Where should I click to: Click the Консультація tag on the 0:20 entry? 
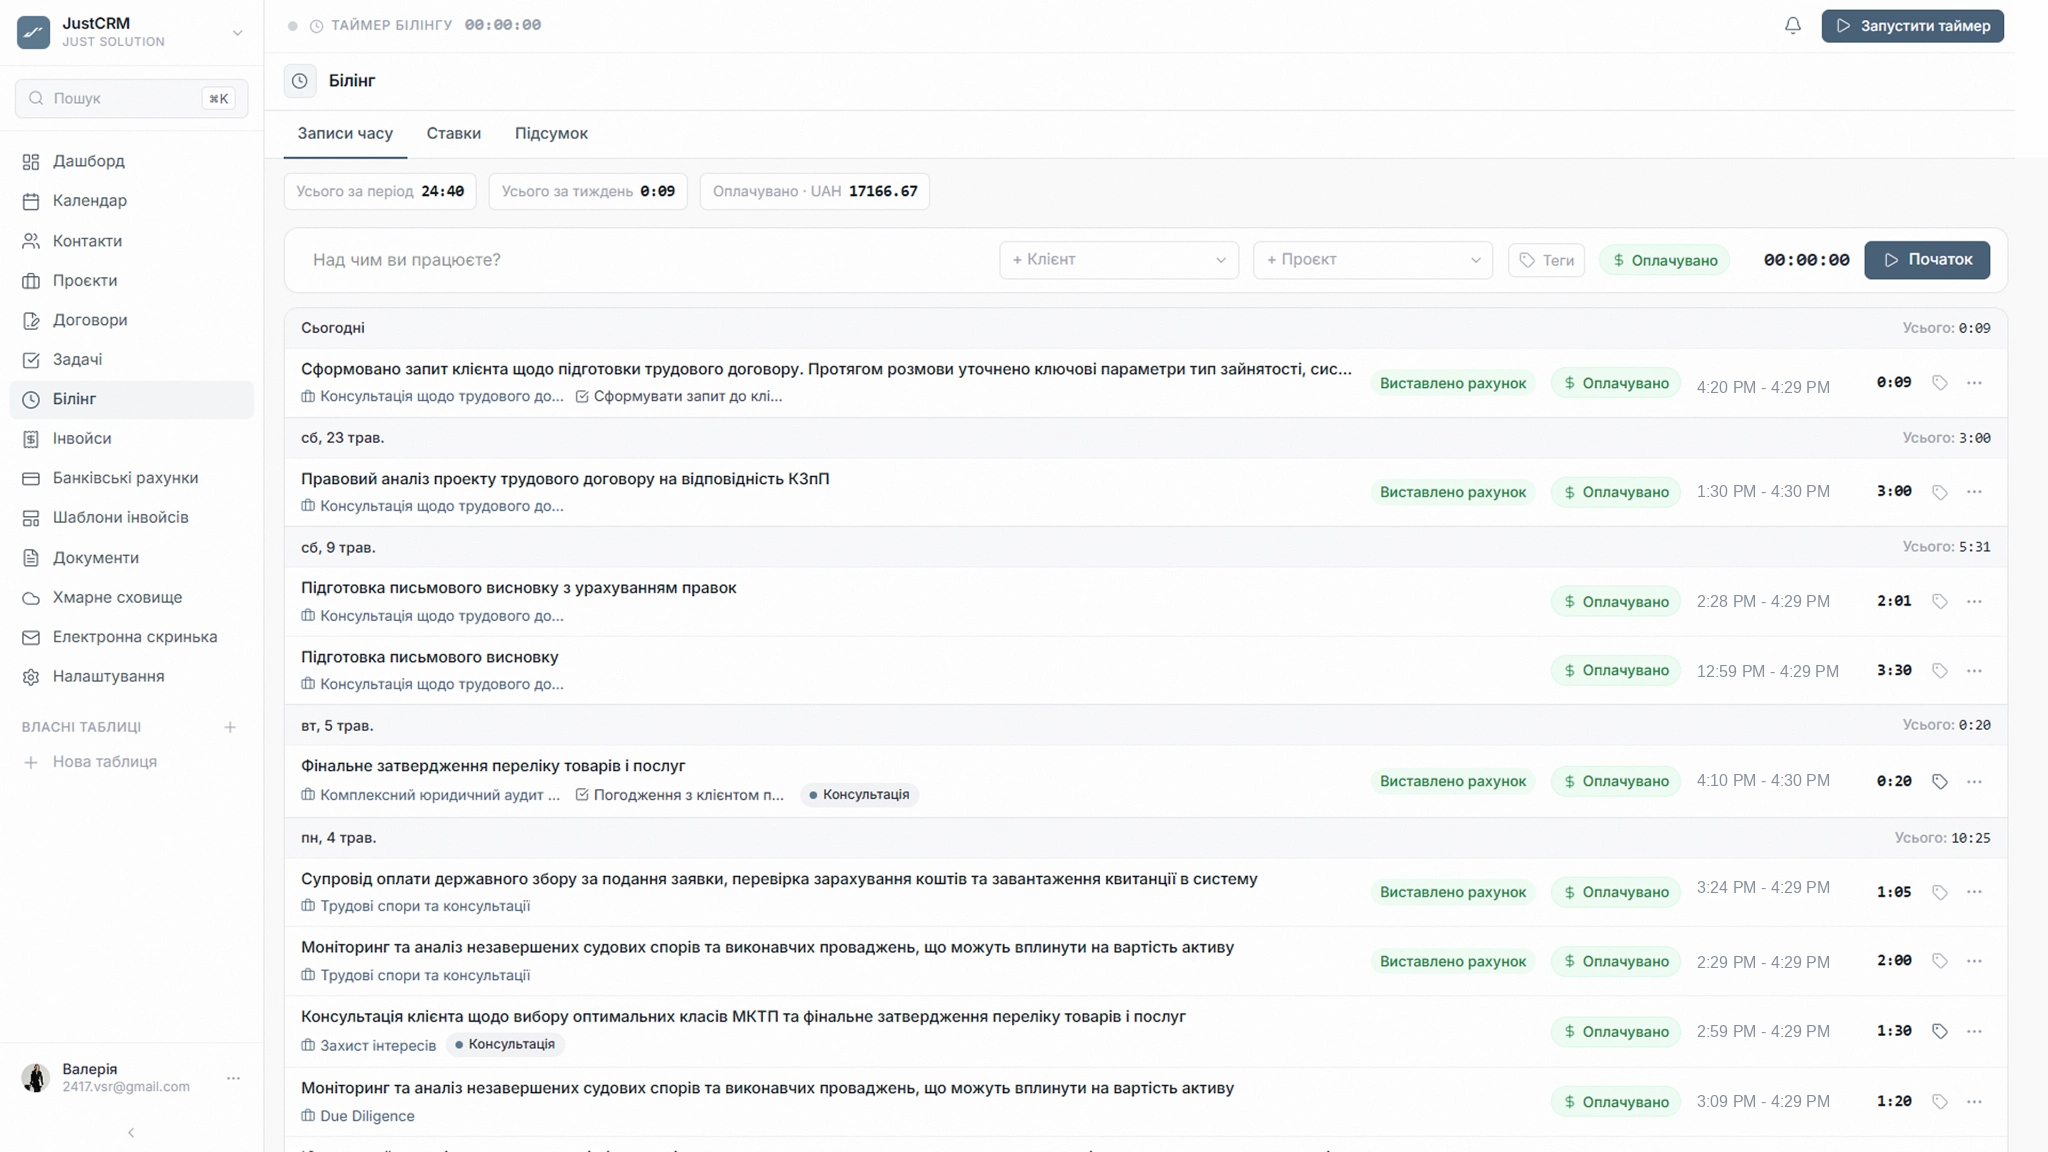[859, 795]
